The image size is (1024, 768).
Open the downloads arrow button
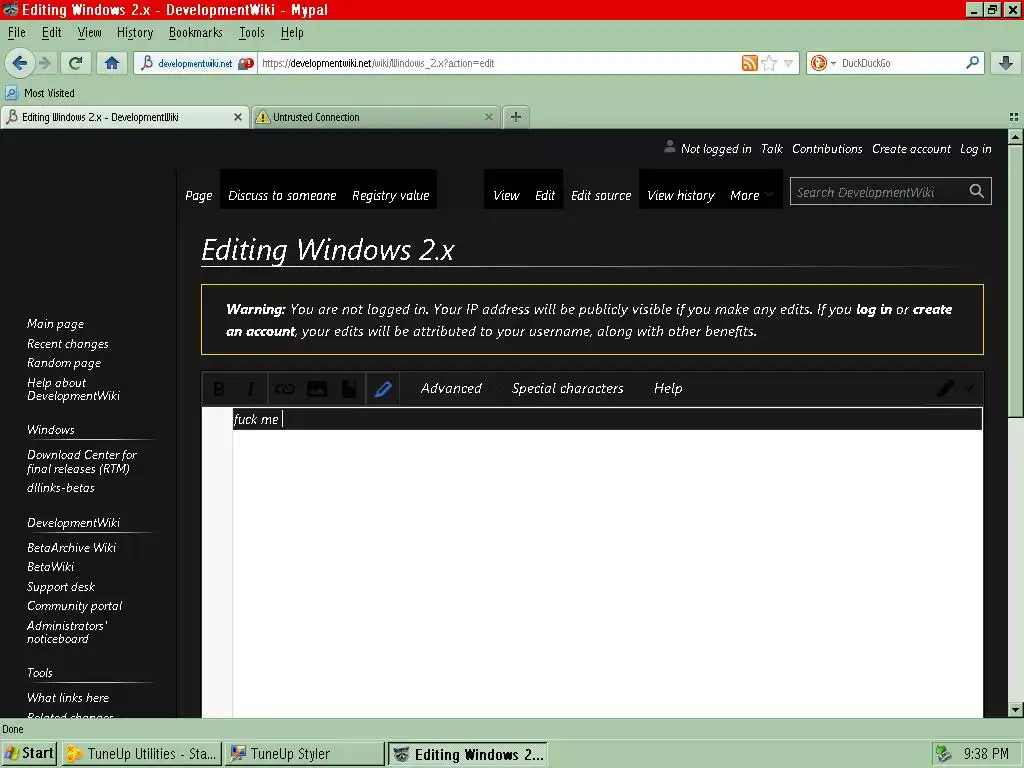click(1006, 63)
